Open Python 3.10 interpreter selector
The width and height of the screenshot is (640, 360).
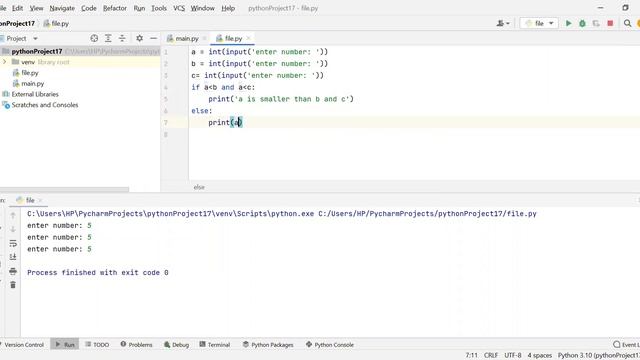click(x=598, y=355)
